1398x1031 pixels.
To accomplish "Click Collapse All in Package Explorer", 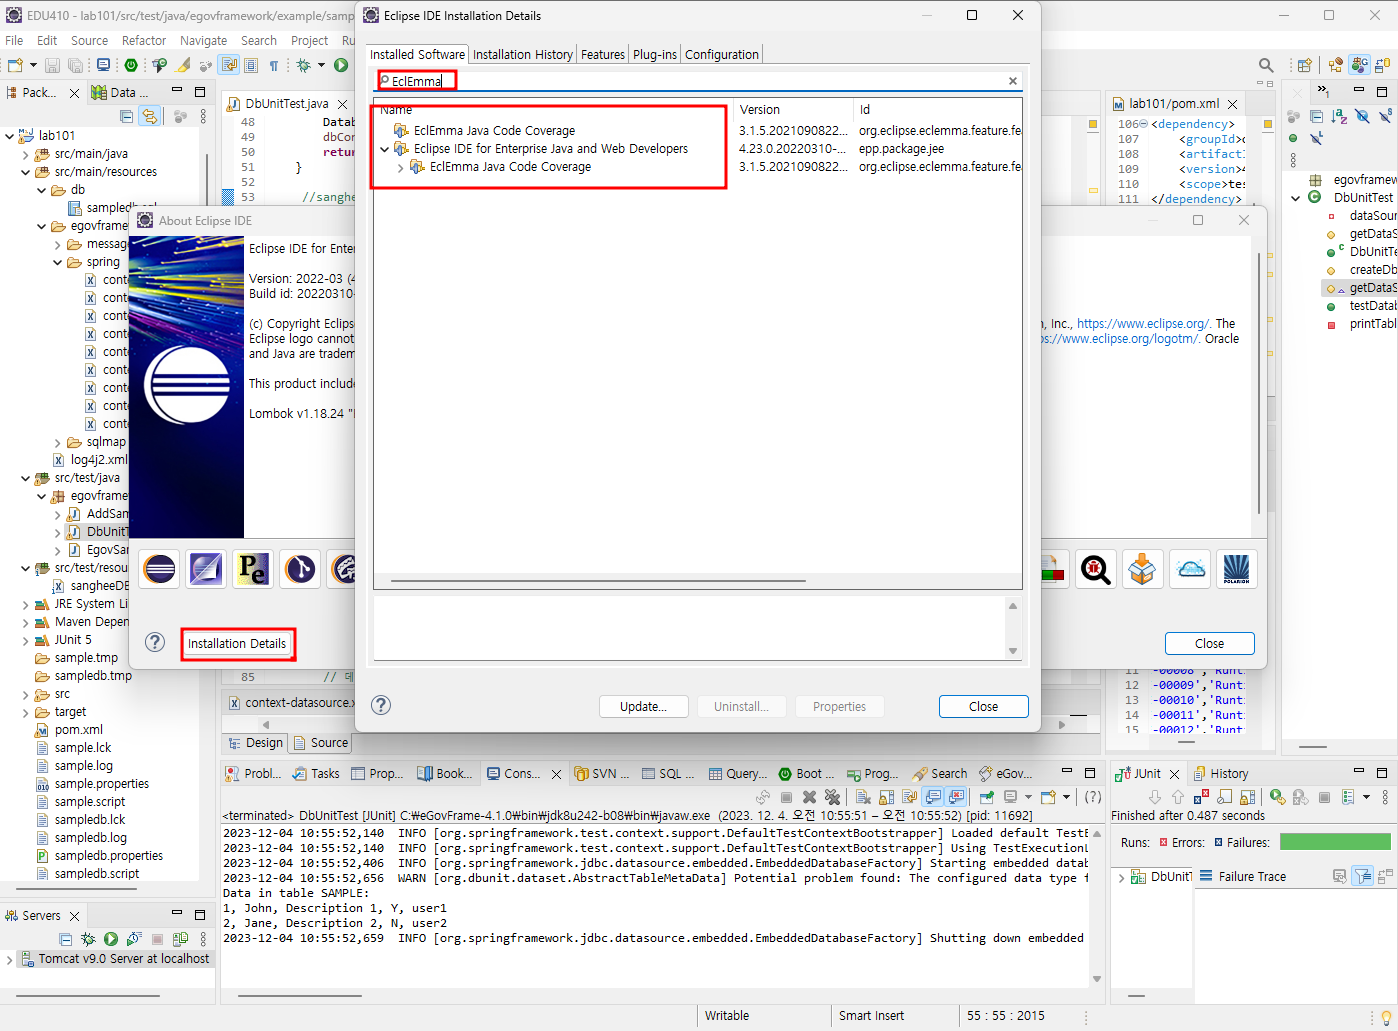I will 126,116.
